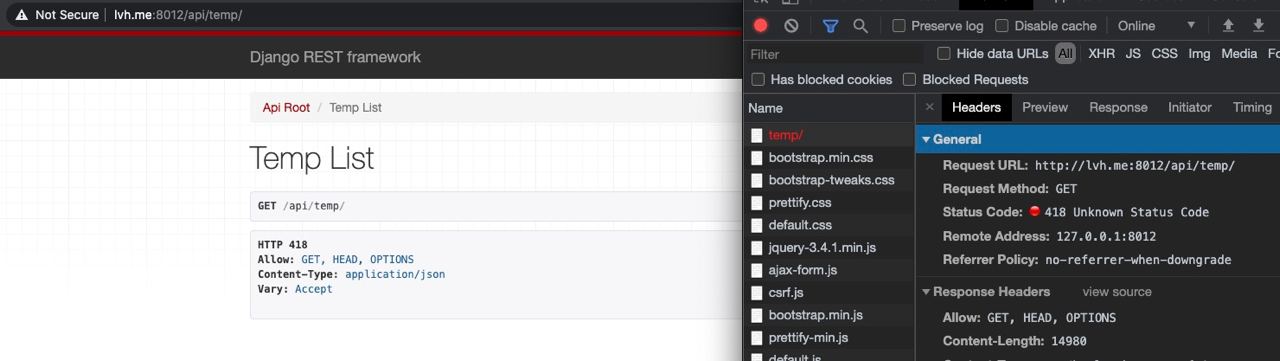Viewport: 1280px width, 361px height.
Task: Select the jquery-3.4.1.min.js request
Action: [x=829, y=247]
